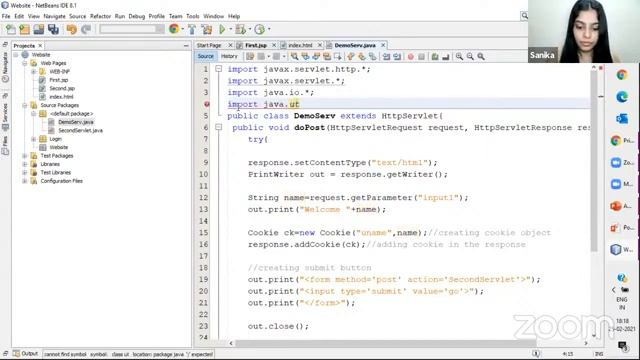Switch to the index.html editor tab
640x360 pixels.
click(x=300, y=45)
